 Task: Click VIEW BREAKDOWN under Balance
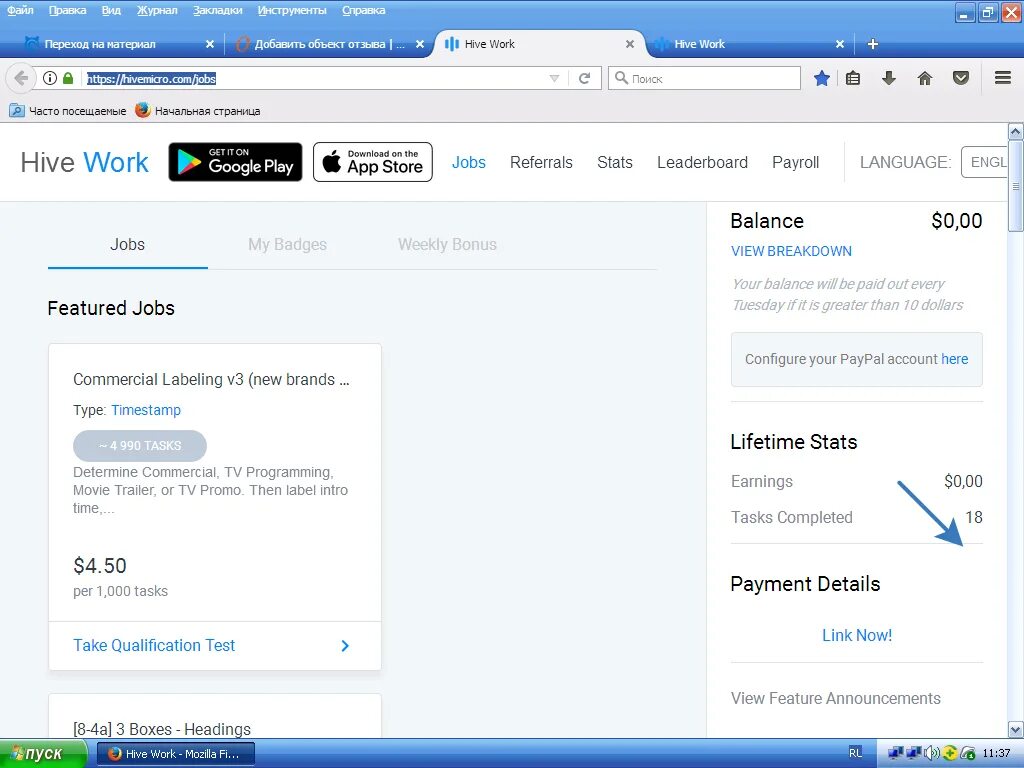point(791,251)
